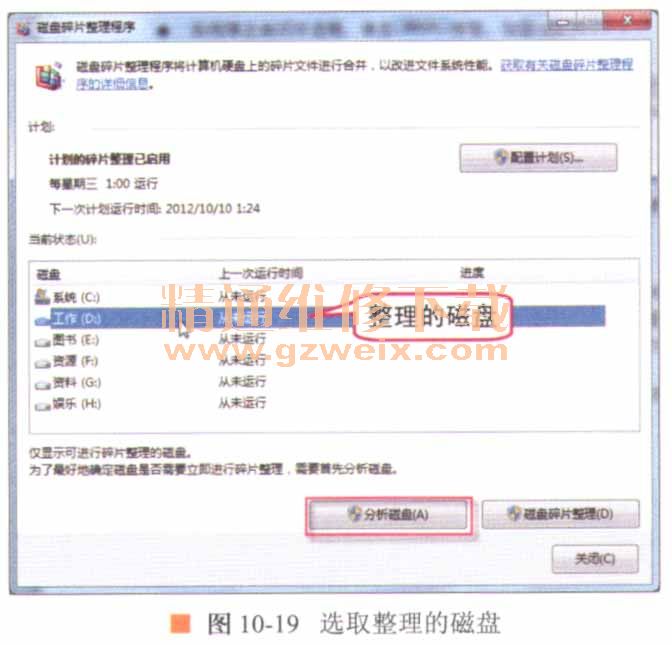Screen dimensions: 672x645
Task: Select the 工作 (D:) drive icon
Action: click(x=42, y=320)
